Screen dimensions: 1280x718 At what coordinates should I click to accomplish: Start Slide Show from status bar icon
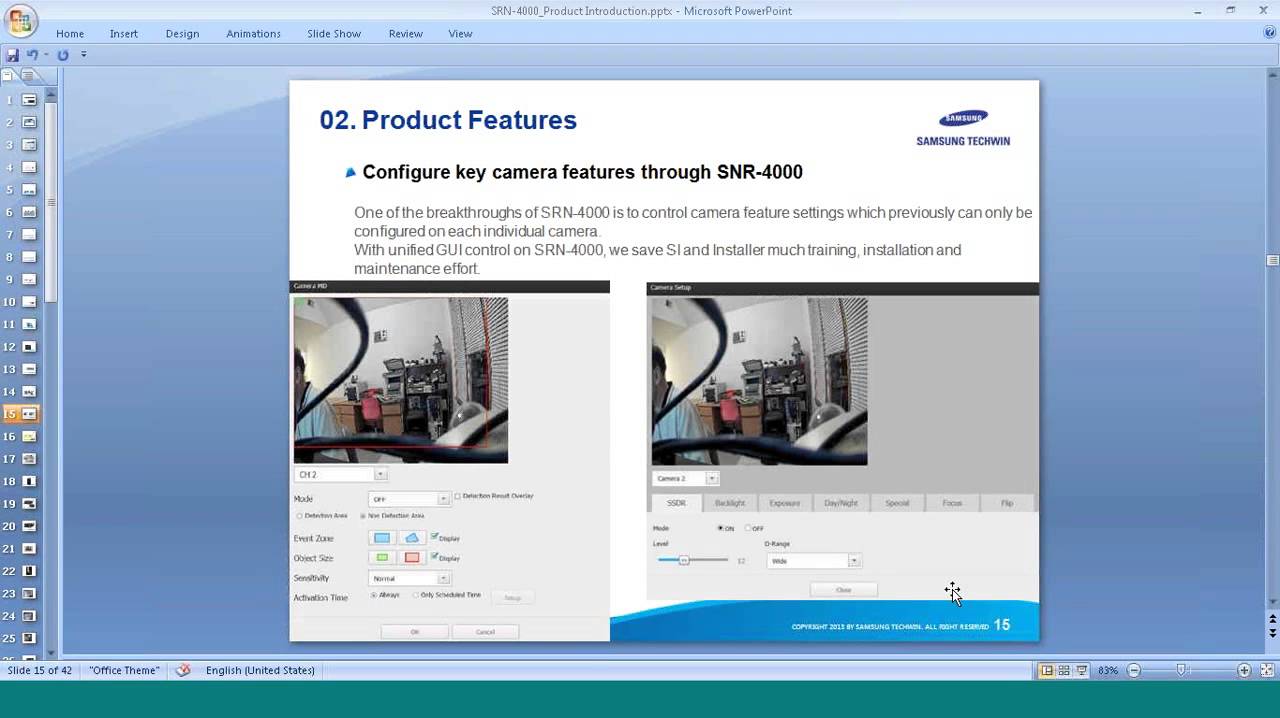1081,670
